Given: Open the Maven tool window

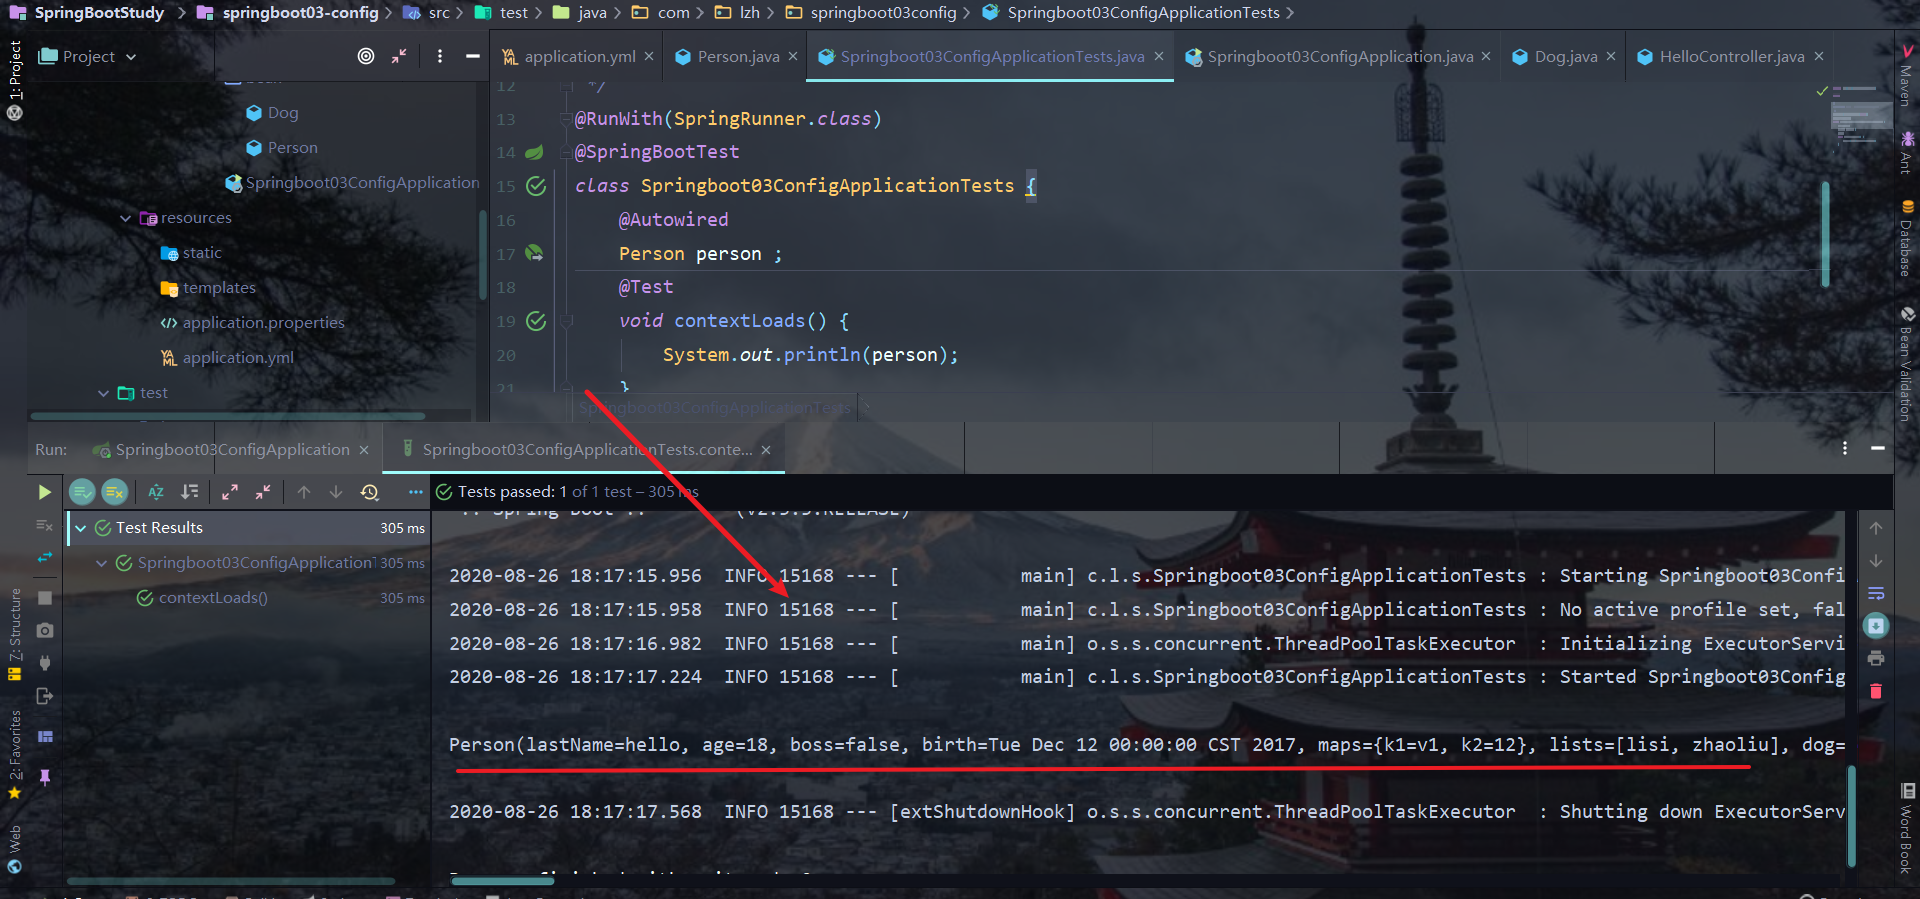Looking at the screenshot, I should point(1906,76).
